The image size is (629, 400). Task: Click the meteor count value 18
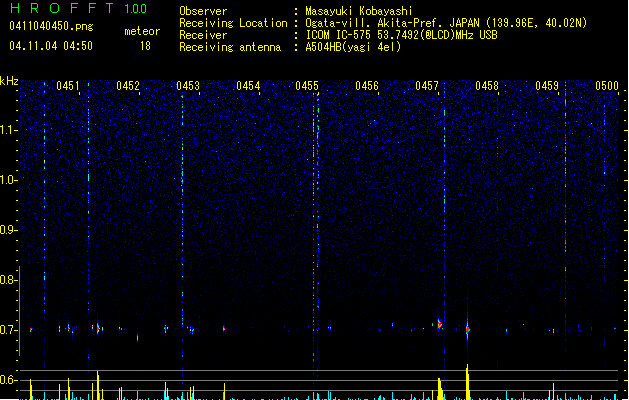point(145,46)
